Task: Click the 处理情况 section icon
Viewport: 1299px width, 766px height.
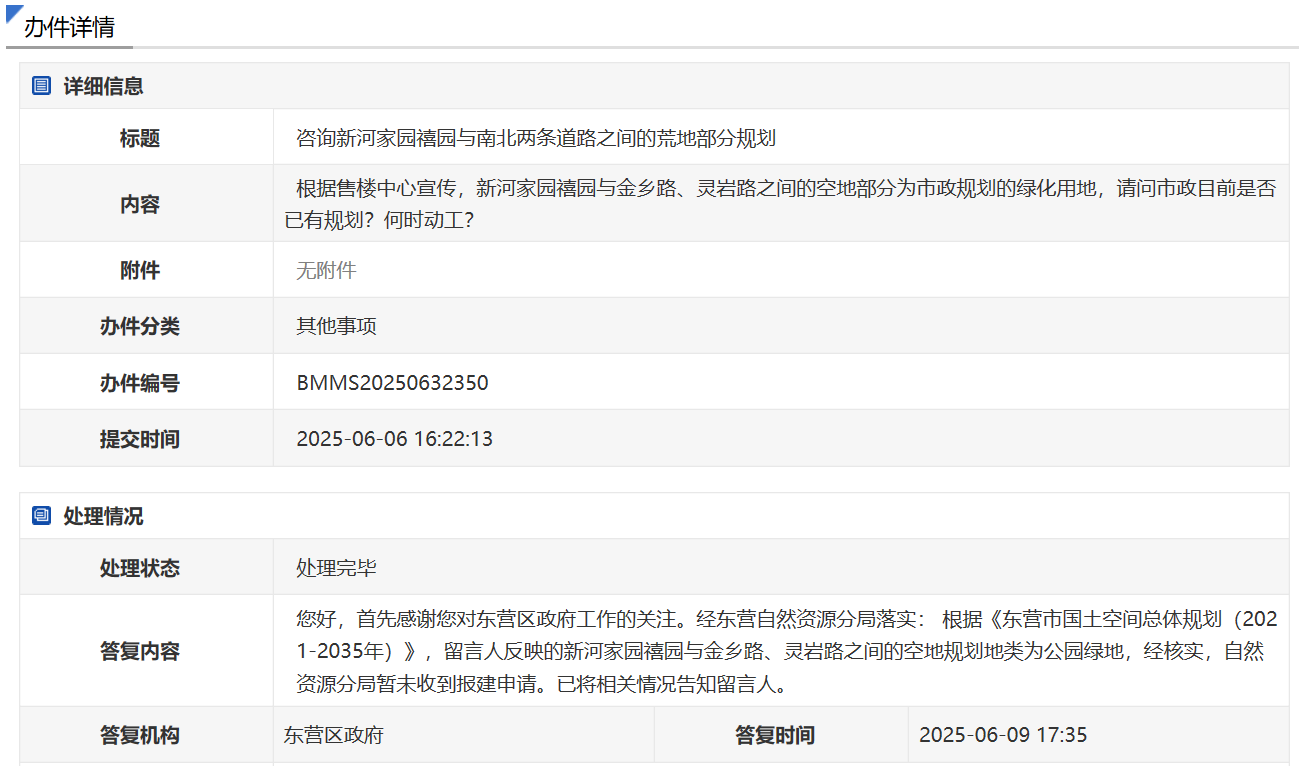Action: click(41, 516)
